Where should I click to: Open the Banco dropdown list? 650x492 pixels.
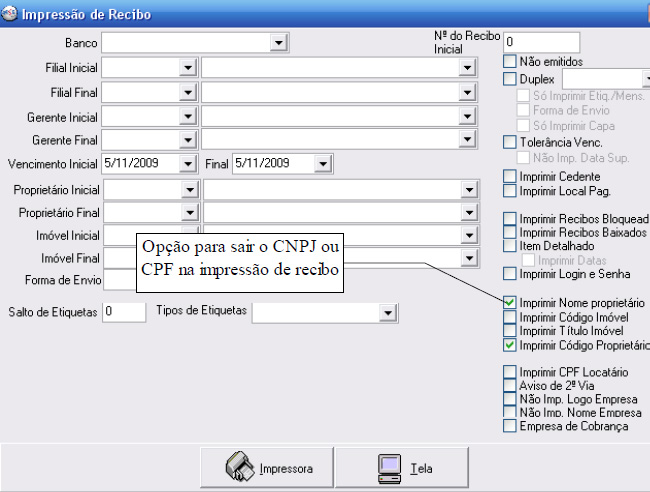pos(277,42)
